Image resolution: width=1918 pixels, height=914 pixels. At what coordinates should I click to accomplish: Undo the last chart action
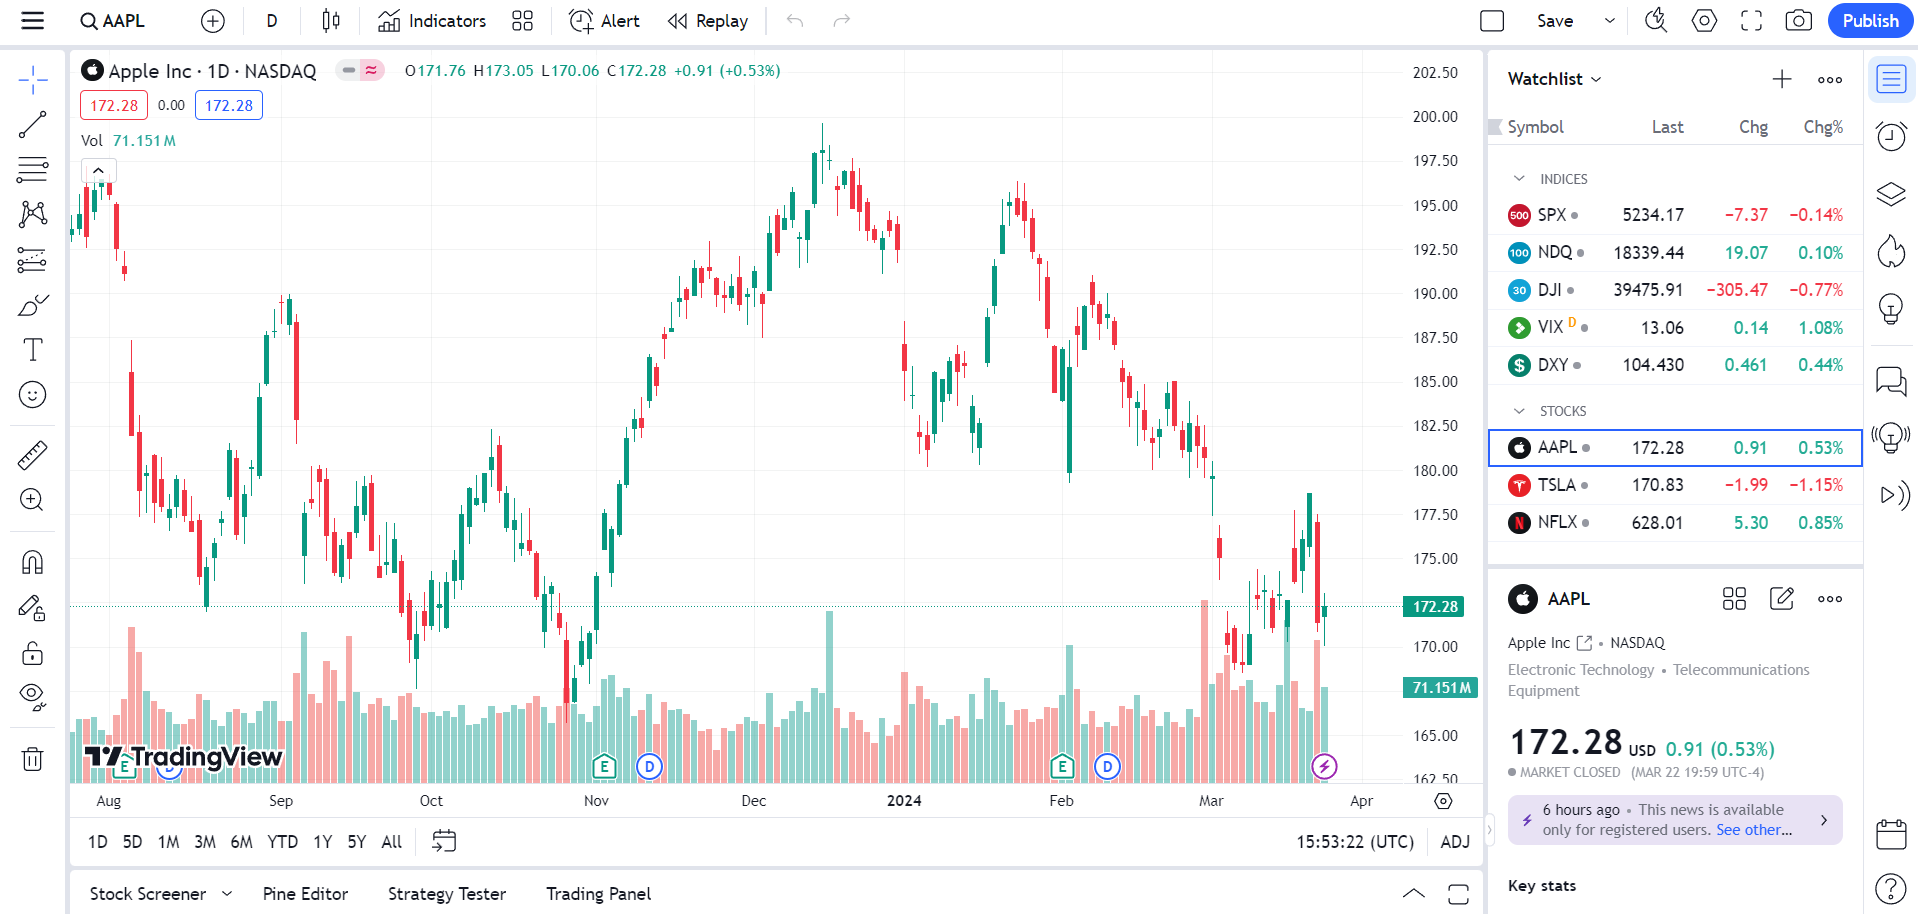pyautogui.click(x=795, y=21)
